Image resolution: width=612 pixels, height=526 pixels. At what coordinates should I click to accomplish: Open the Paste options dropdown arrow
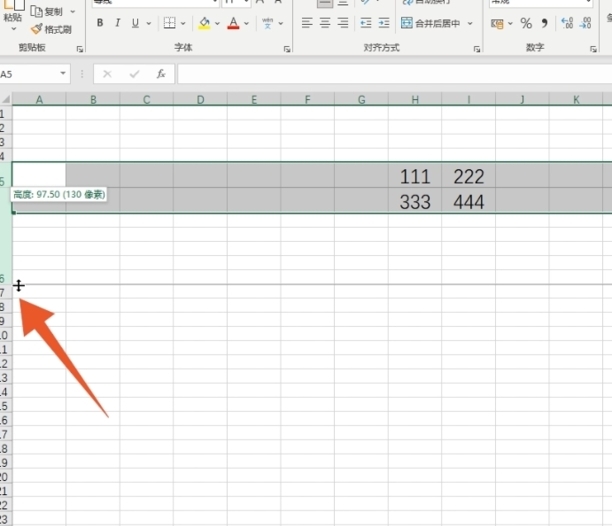[14, 29]
